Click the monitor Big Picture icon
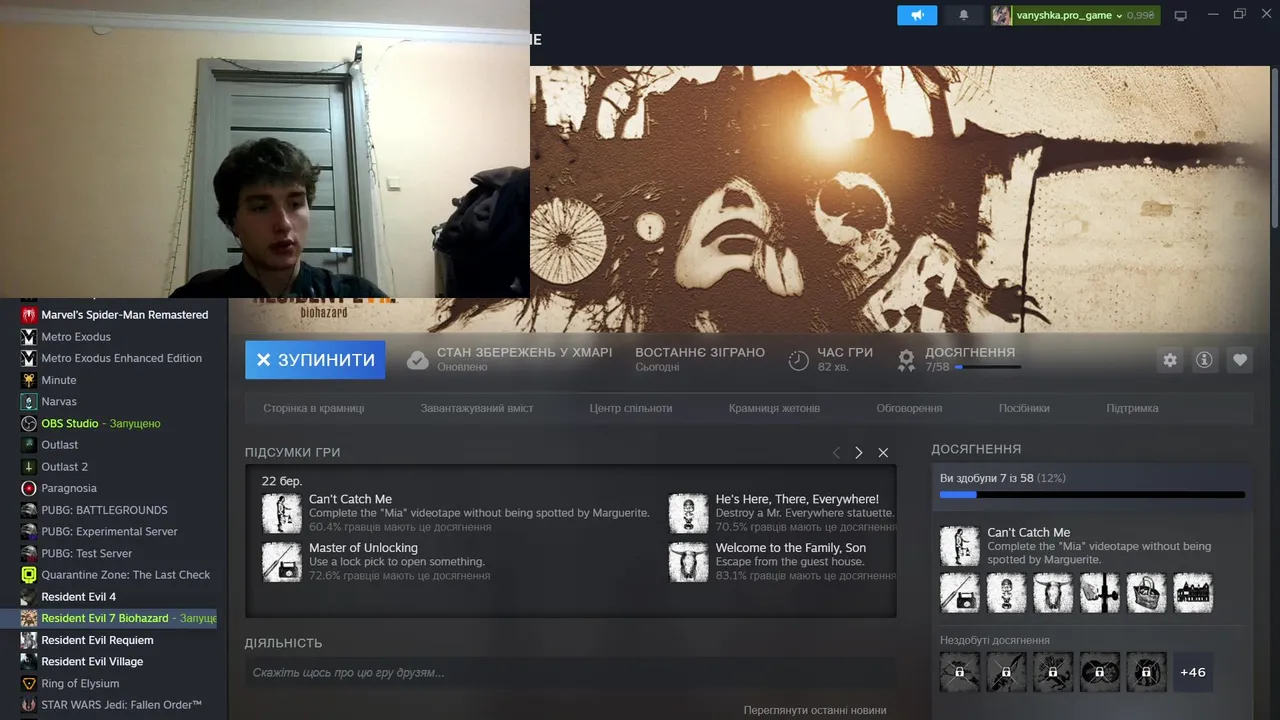This screenshot has width=1280, height=720. [1180, 15]
